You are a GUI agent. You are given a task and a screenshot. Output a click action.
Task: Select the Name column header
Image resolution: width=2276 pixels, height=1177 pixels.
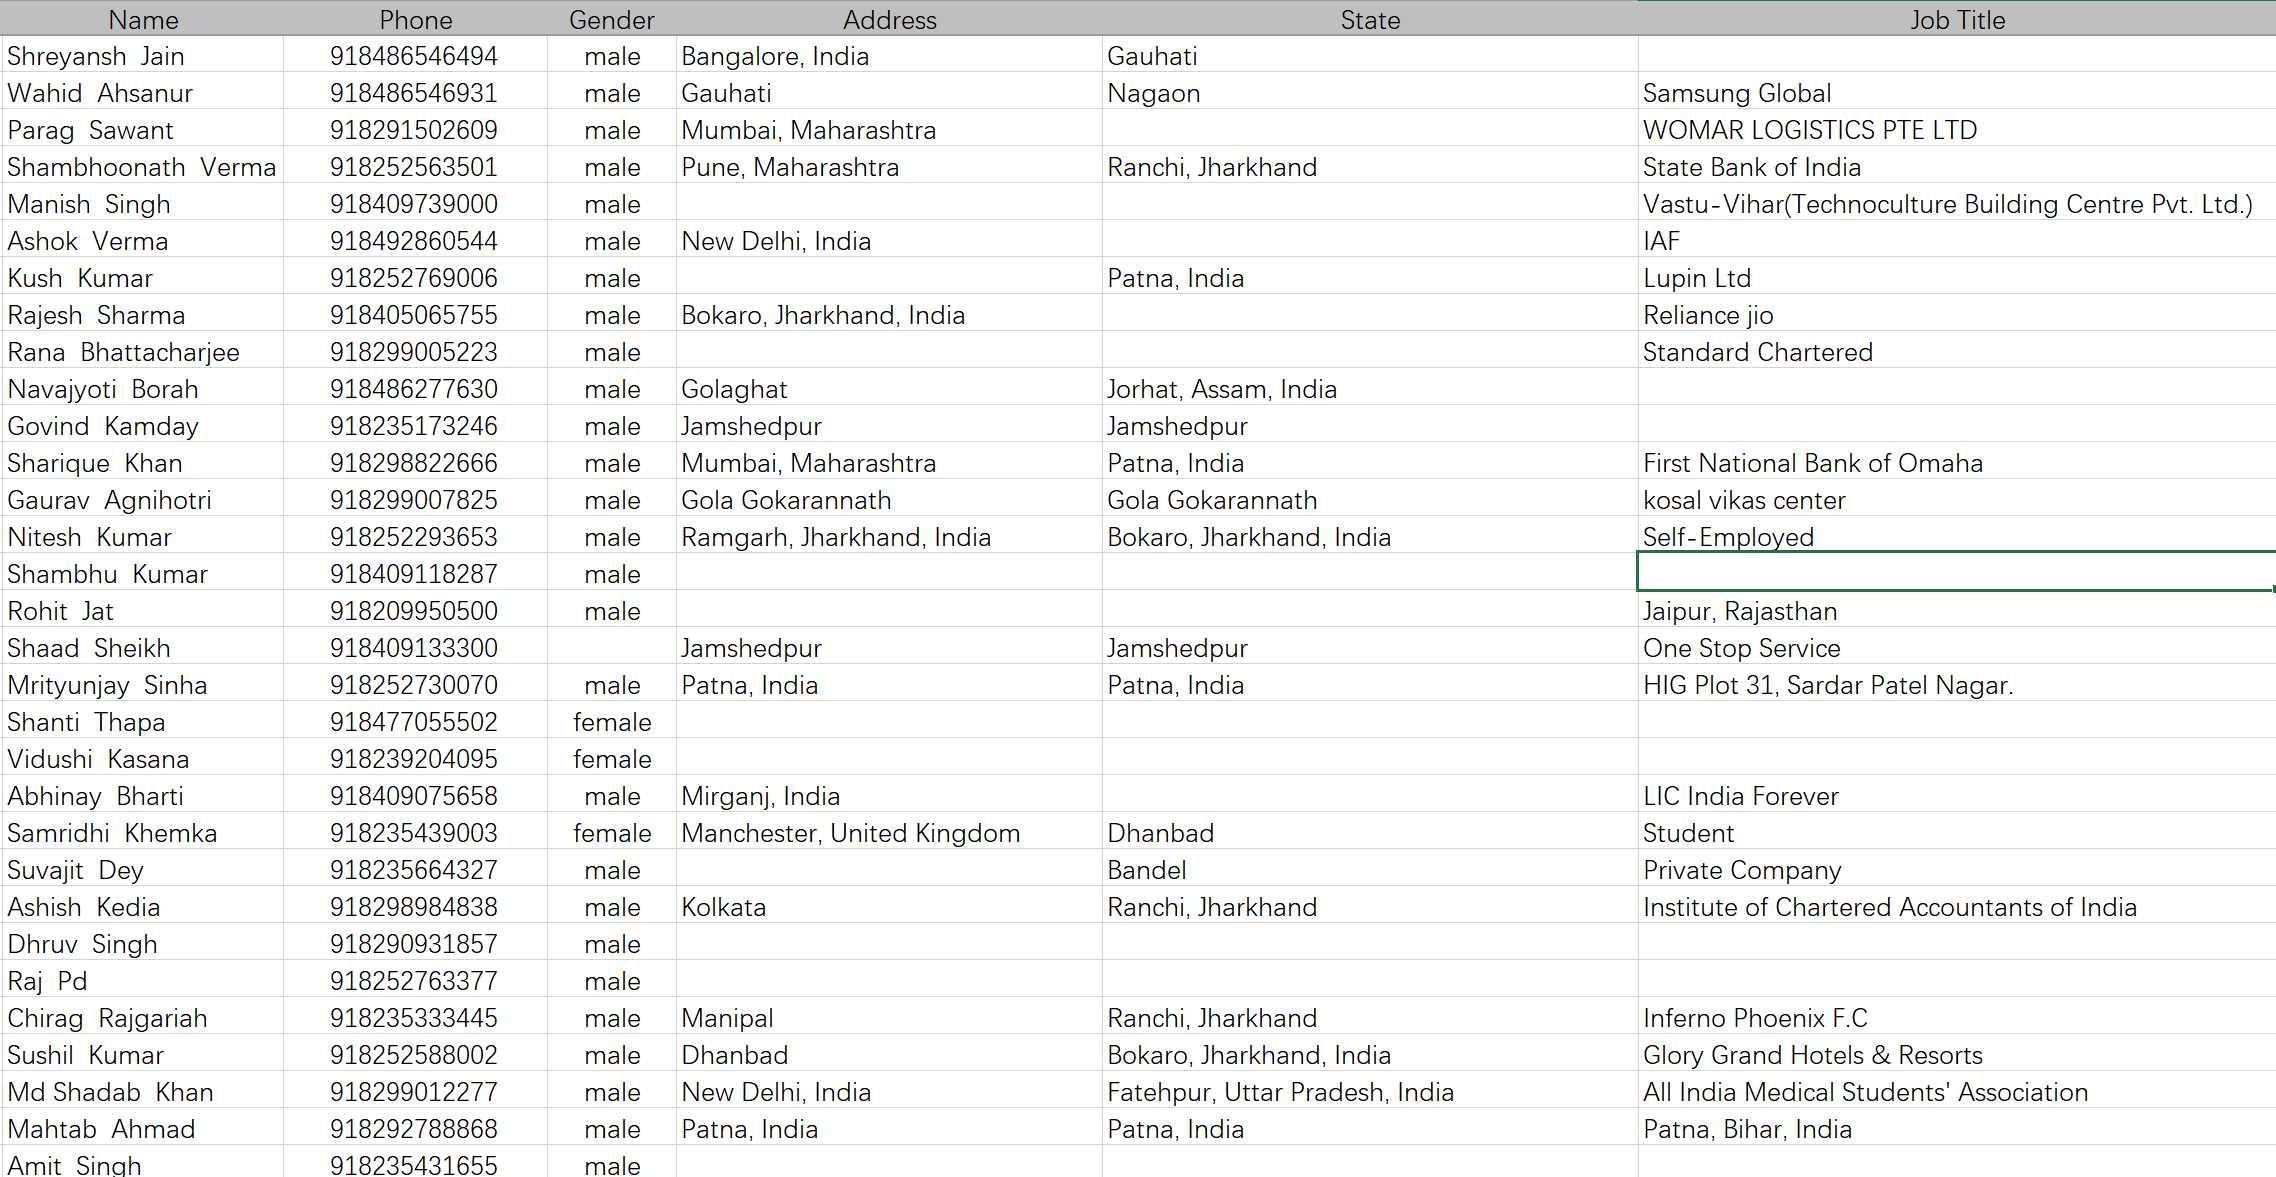point(143,19)
